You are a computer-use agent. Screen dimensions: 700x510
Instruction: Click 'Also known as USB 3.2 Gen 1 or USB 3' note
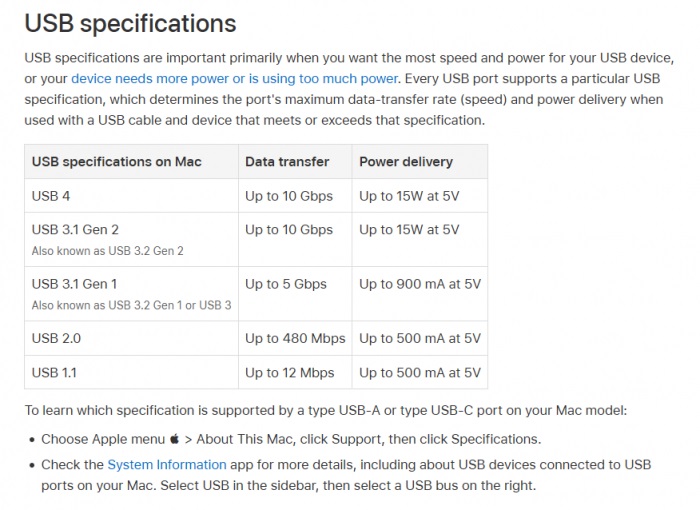[x=131, y=305]
